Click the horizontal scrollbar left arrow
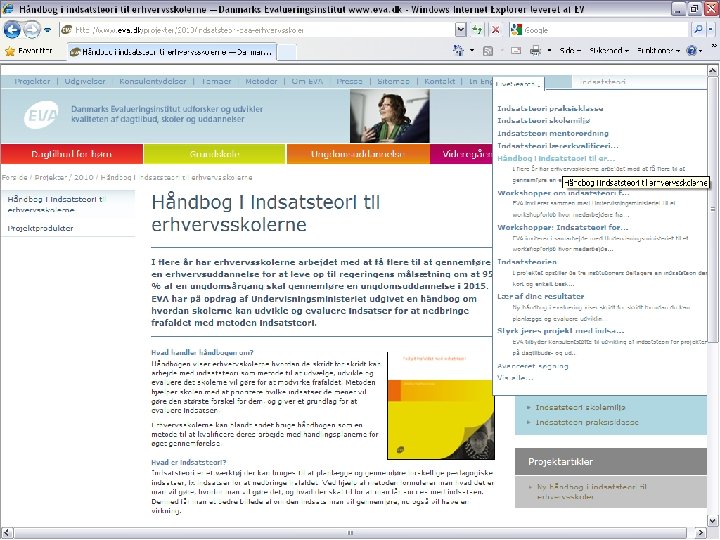 click(6, 533)
